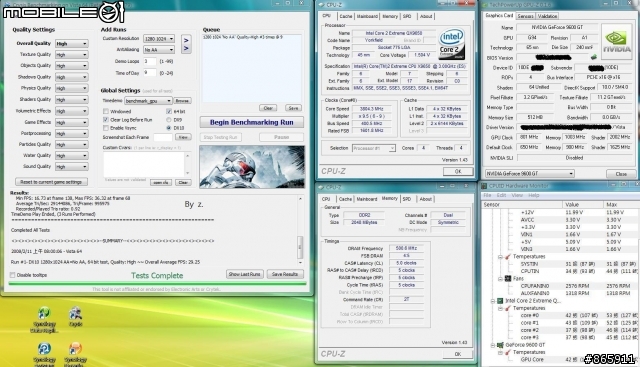Enable the Windowed checkbox
The height and width of the screenshot is (367, 640).
(106, 111)
